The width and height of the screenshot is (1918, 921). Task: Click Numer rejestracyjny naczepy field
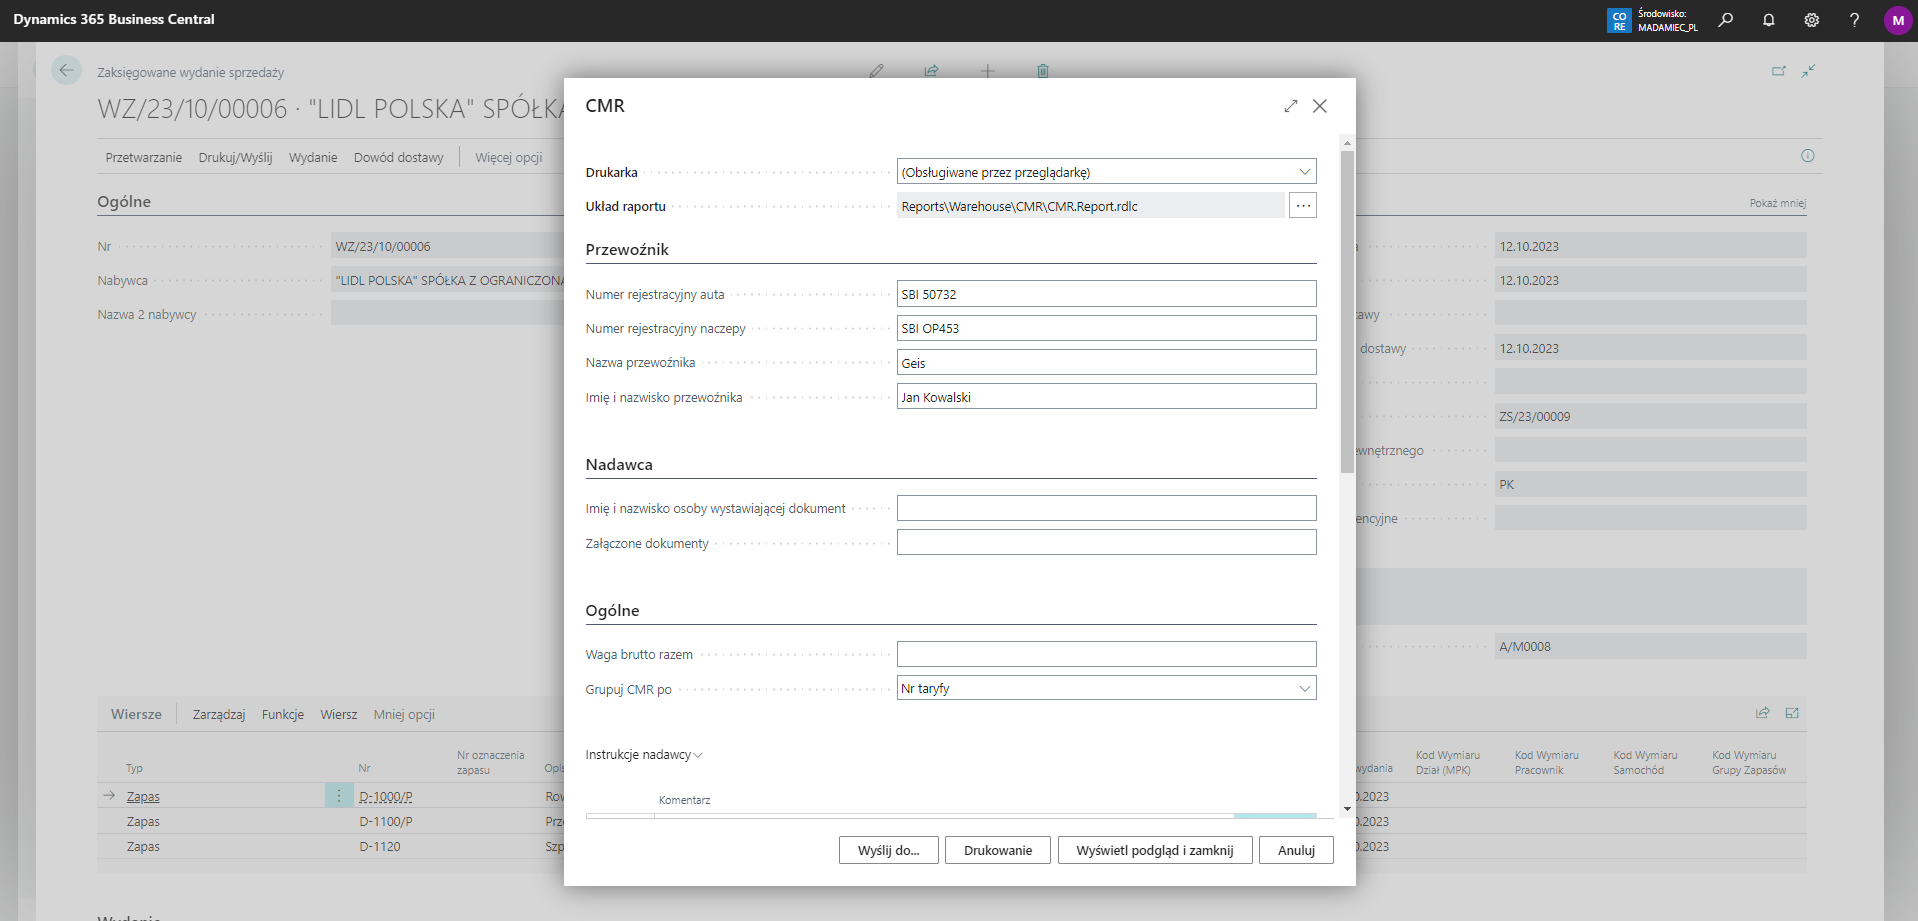tap(1107, 328)
